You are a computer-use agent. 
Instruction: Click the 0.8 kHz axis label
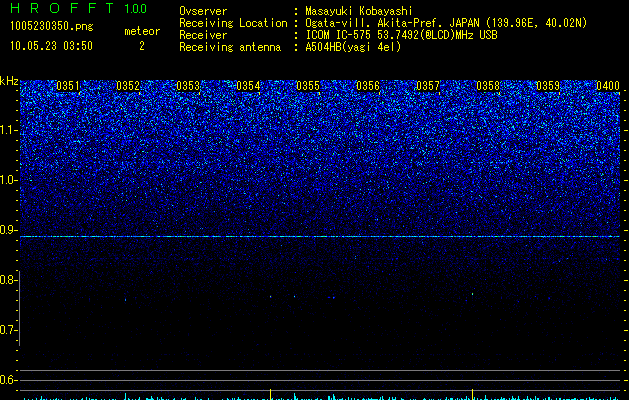click(9, 280)
